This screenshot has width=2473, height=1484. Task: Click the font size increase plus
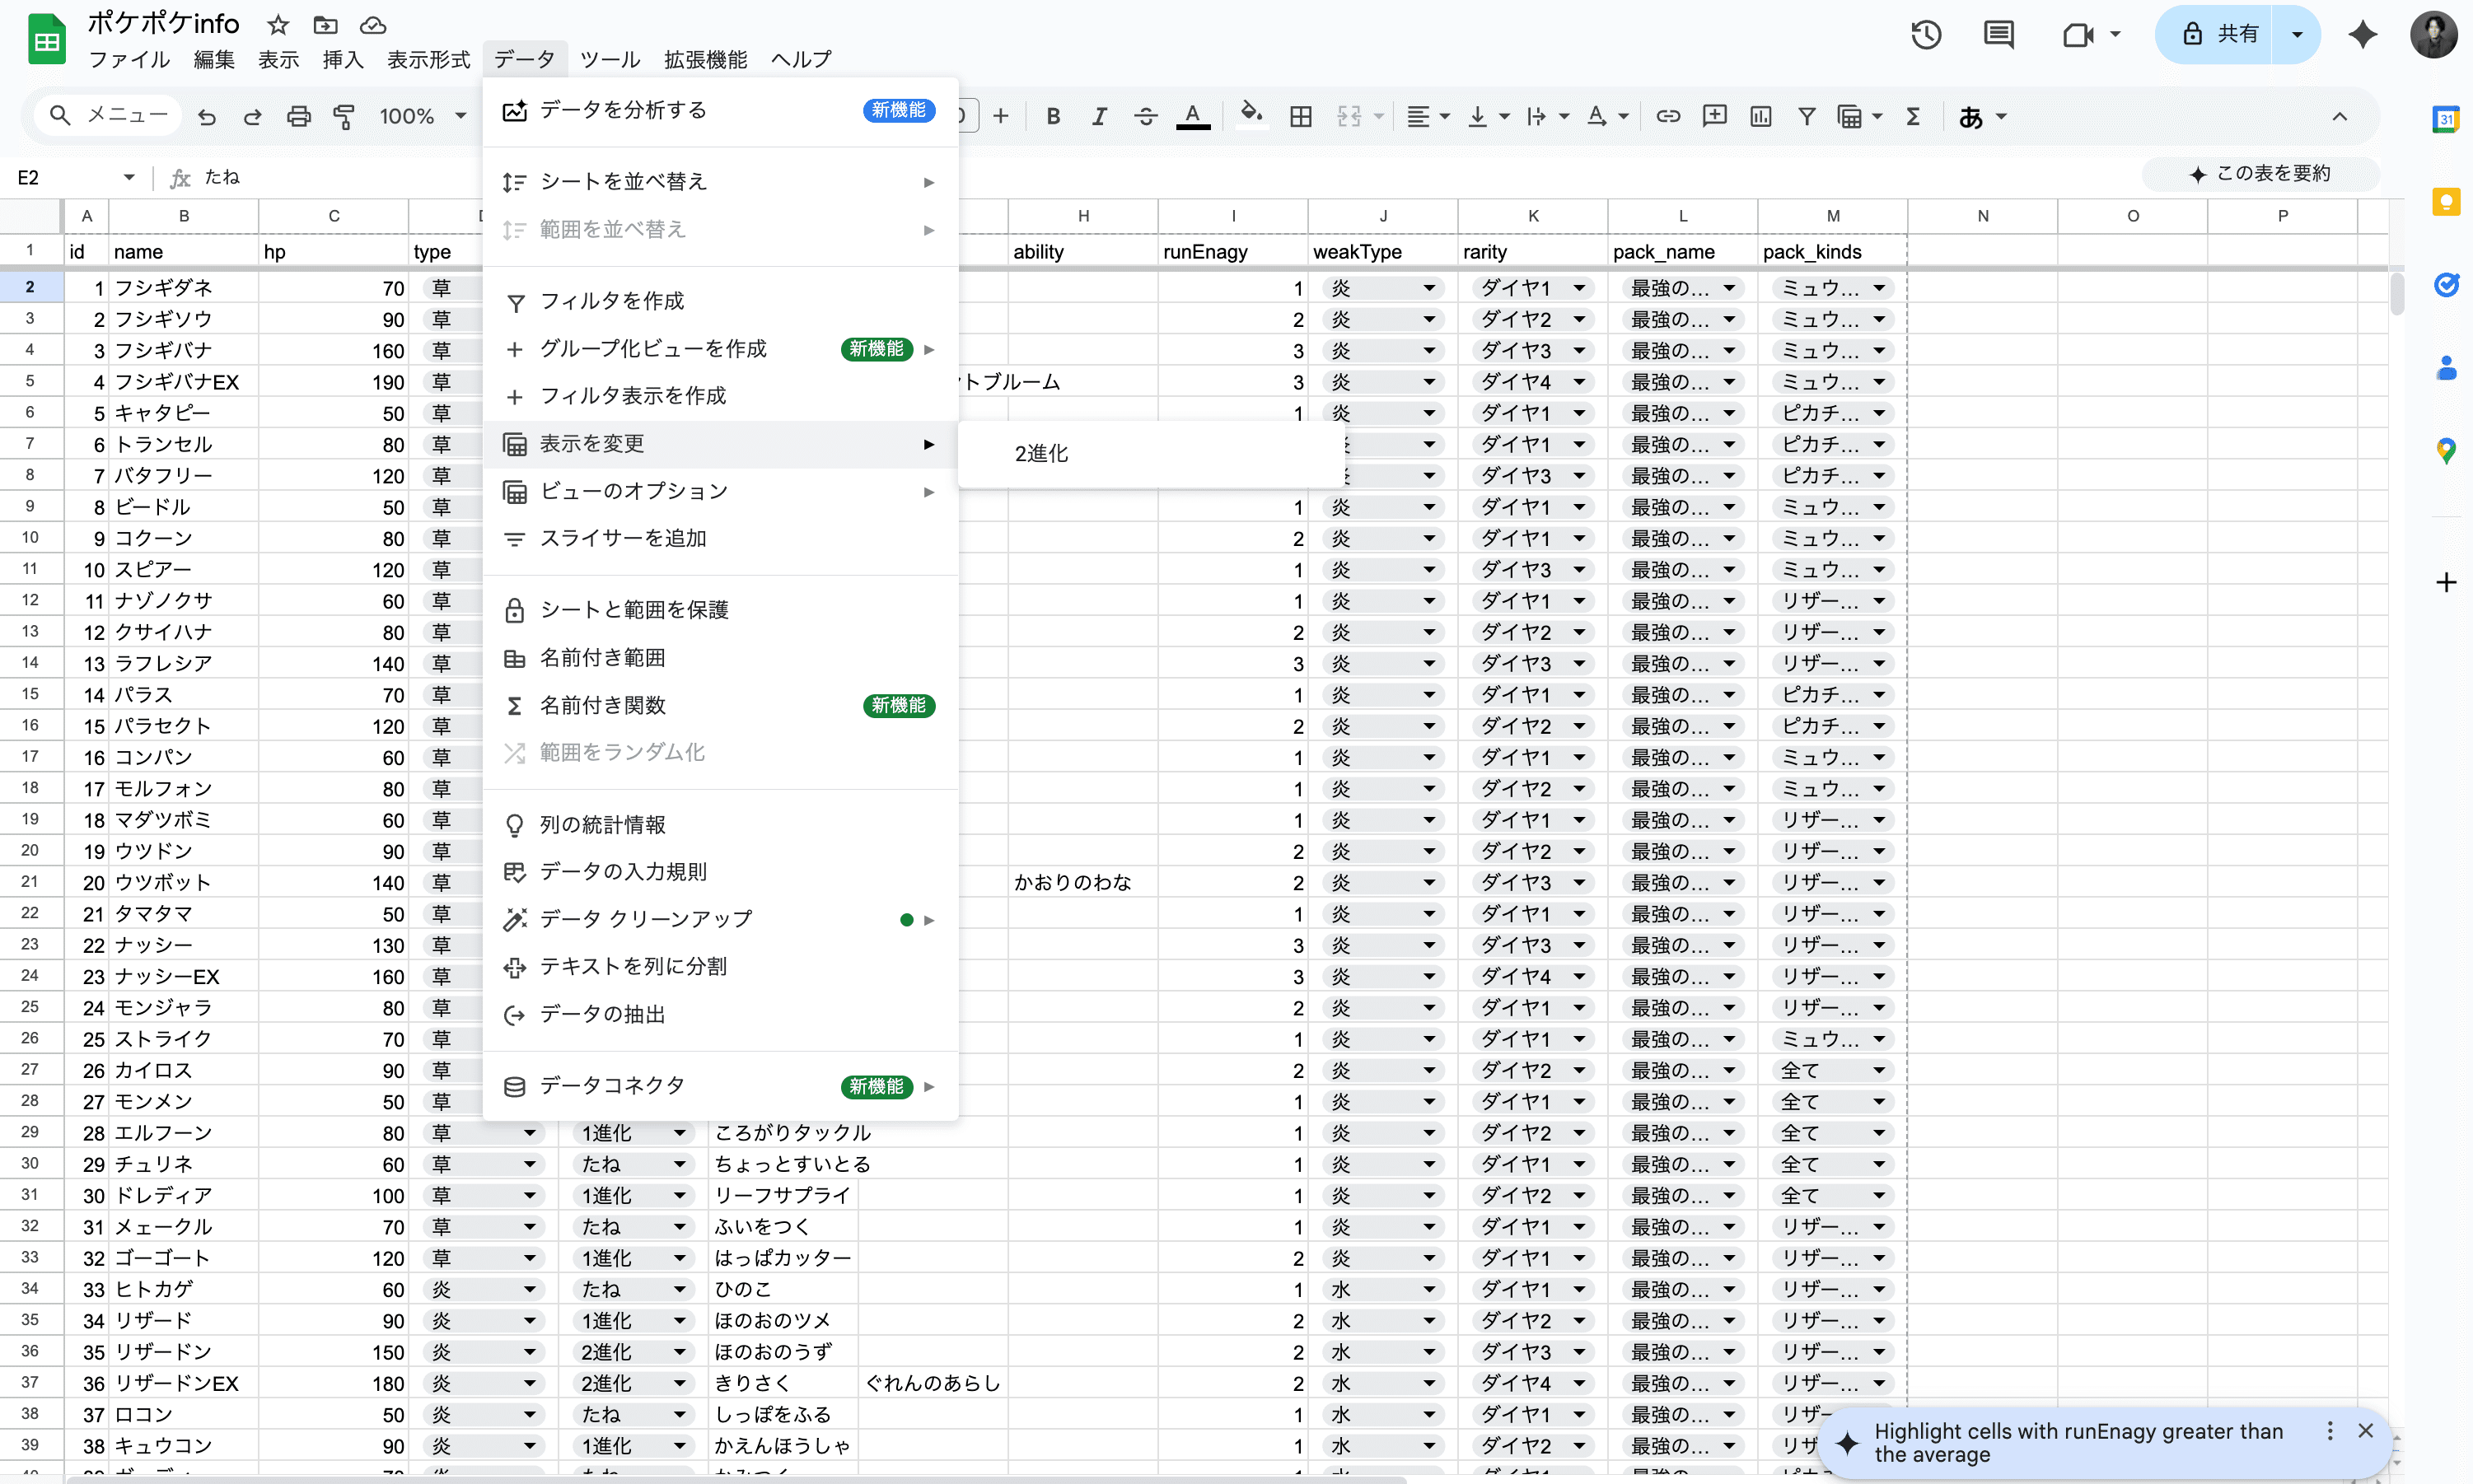tap(1001, 117)
